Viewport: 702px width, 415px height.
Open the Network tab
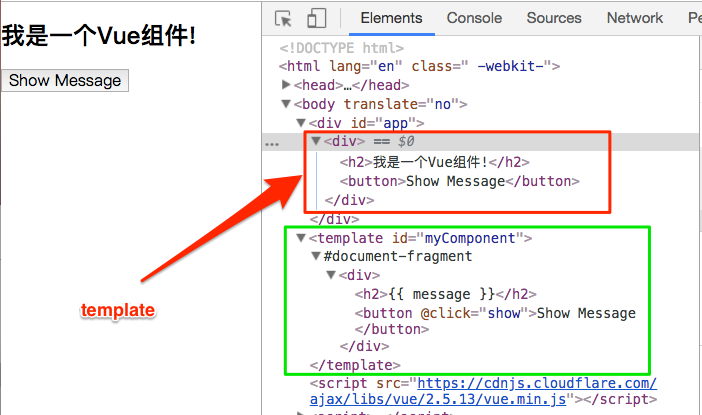point(634,18)
